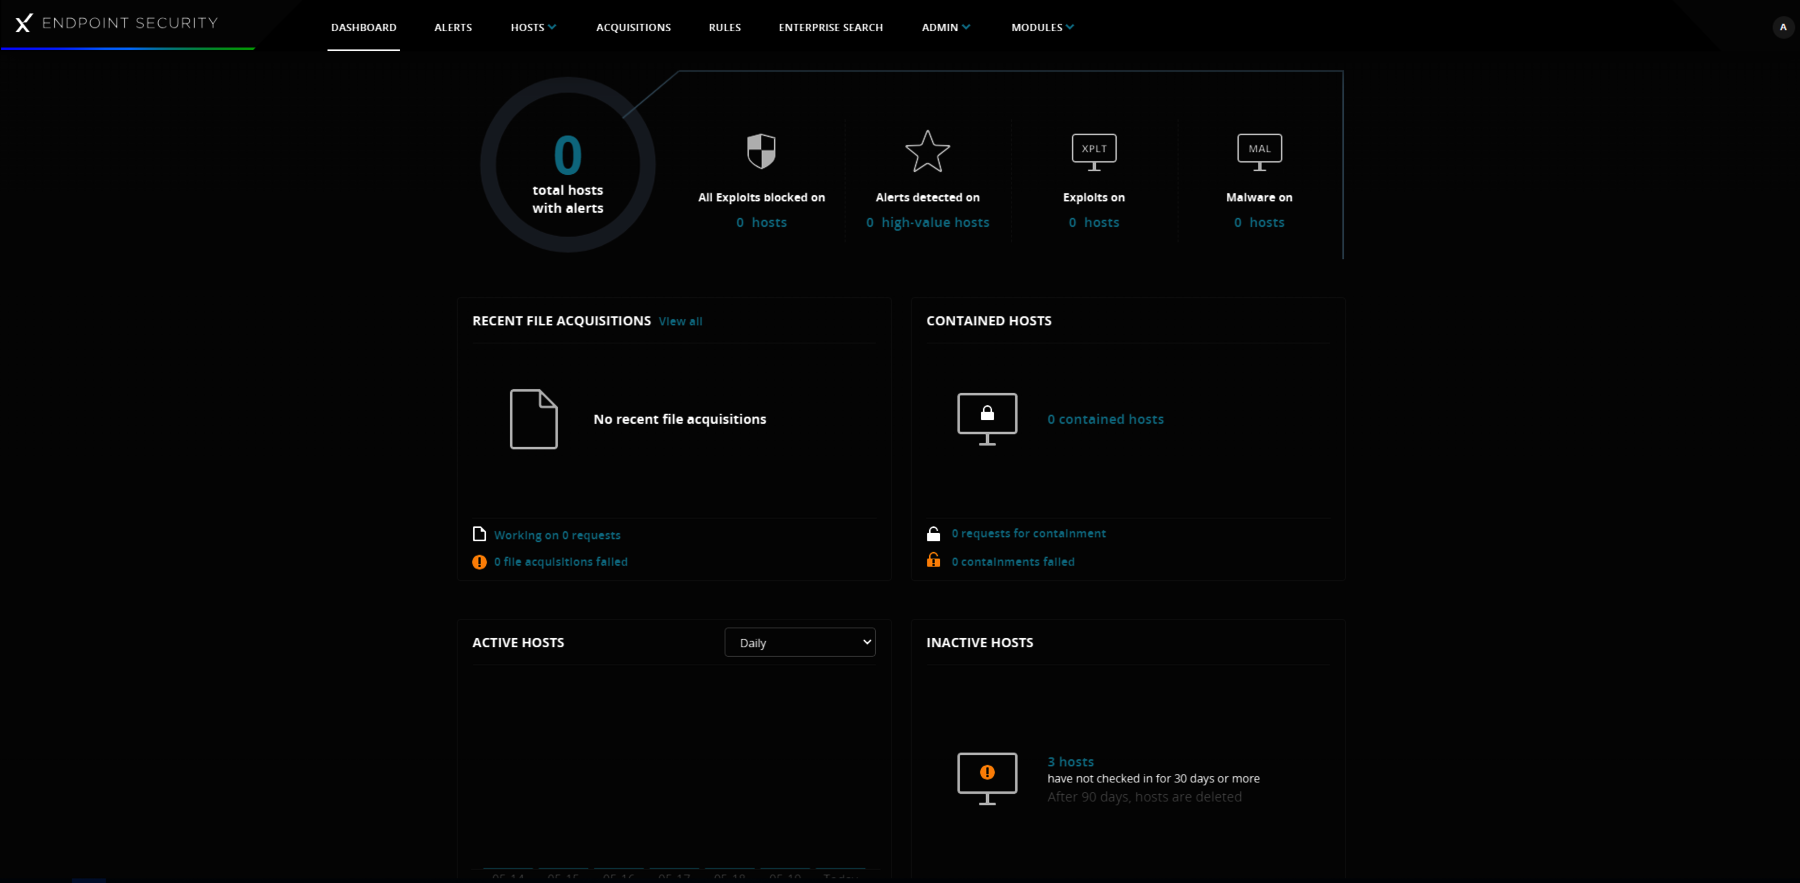
Task: Expand the Hosts menu dropdown
Action: click(533, 28)
